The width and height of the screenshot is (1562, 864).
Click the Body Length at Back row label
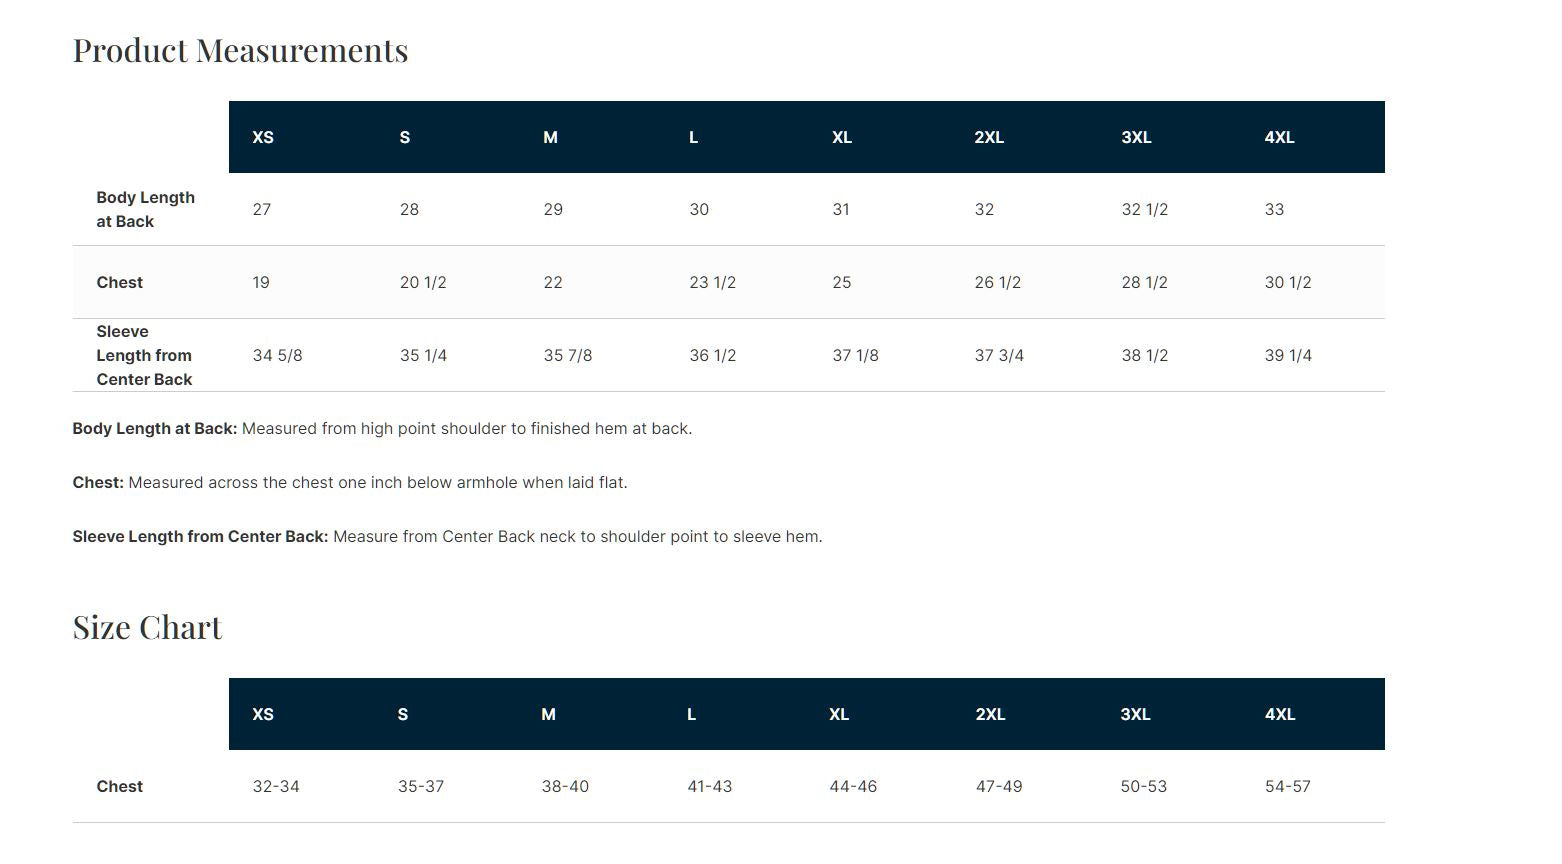[145, 209]
